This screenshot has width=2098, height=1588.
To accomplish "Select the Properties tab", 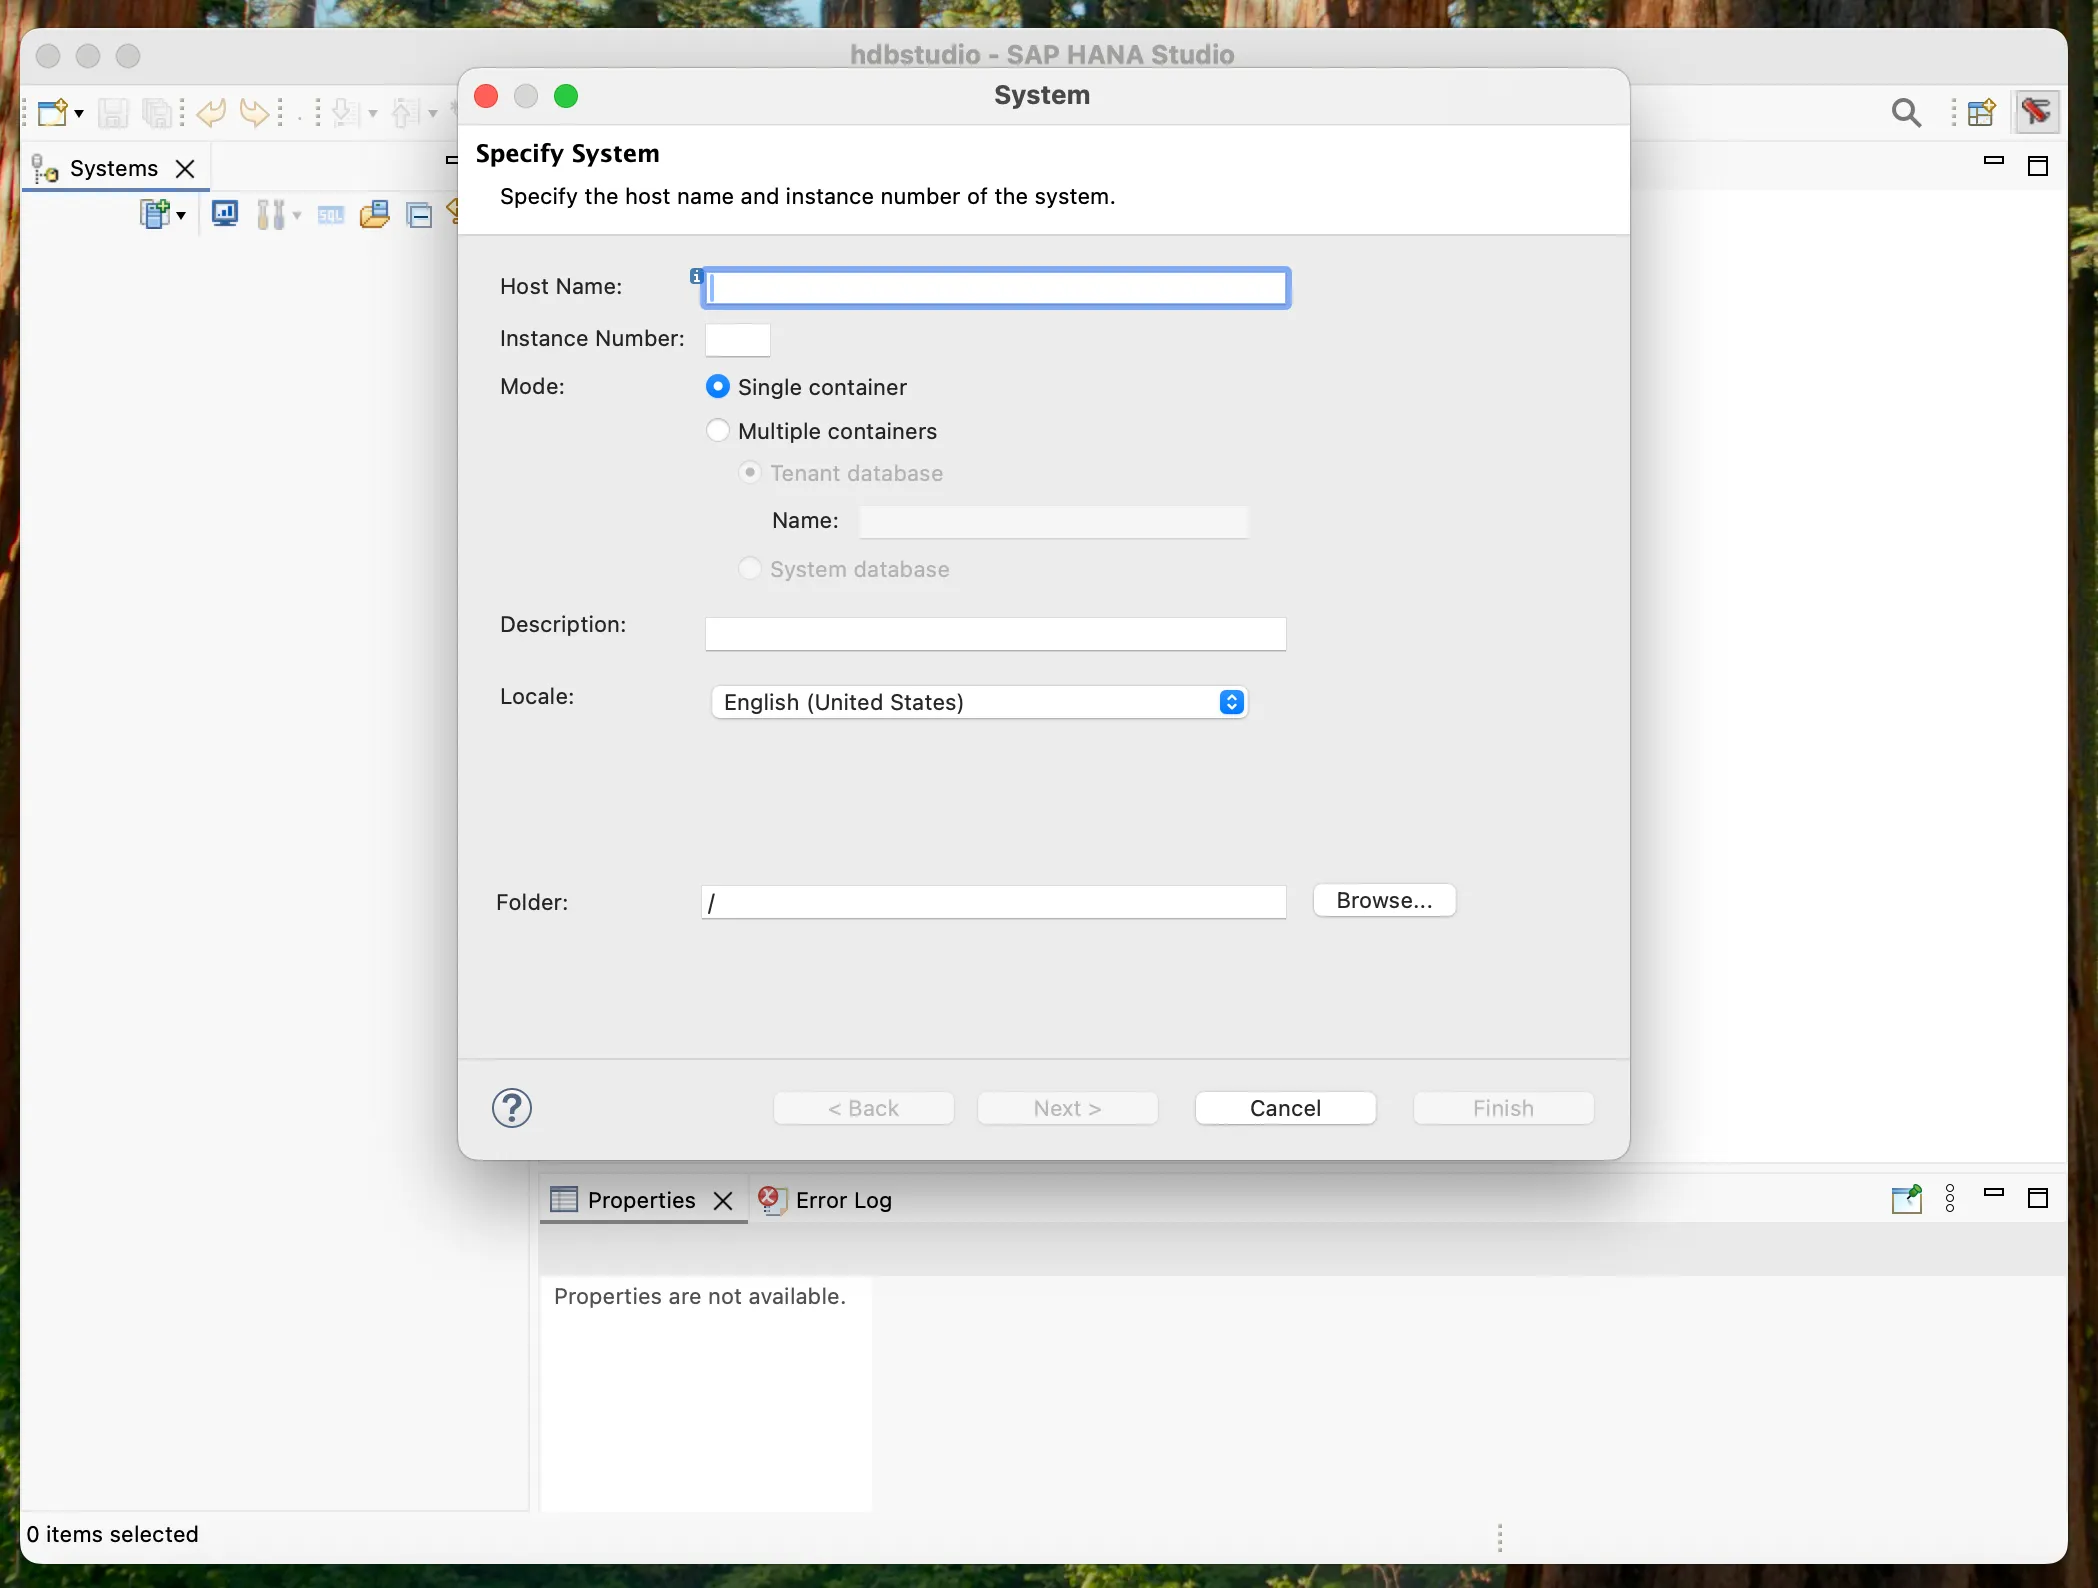I will coord(640,1200).
